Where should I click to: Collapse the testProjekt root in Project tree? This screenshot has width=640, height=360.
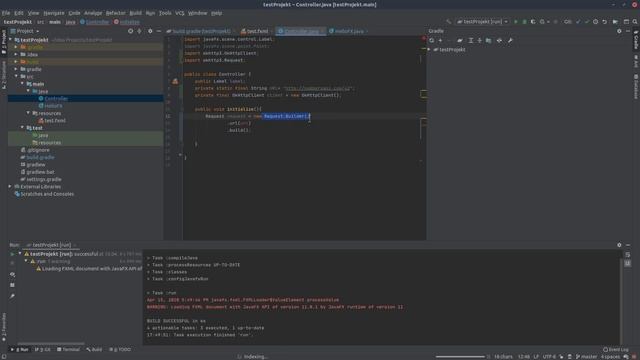pos(11,40)
